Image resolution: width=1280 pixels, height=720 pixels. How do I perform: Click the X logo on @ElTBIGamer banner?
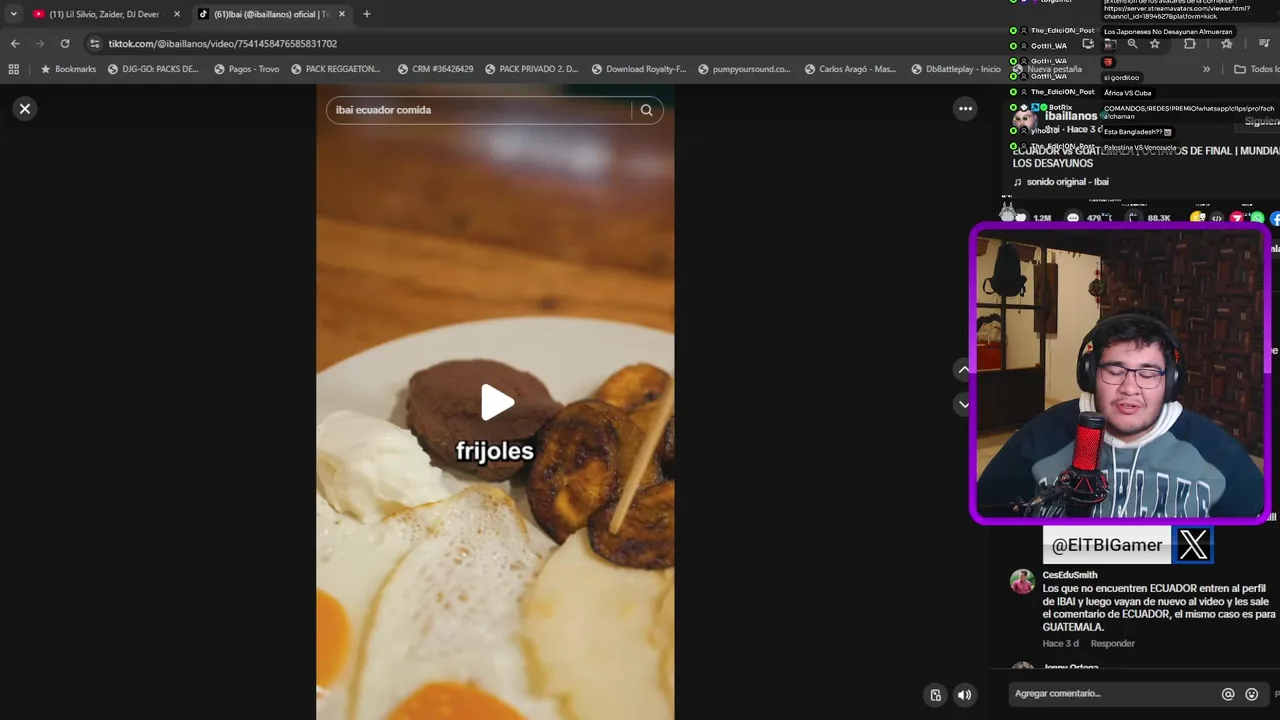tap(1193, 545)
